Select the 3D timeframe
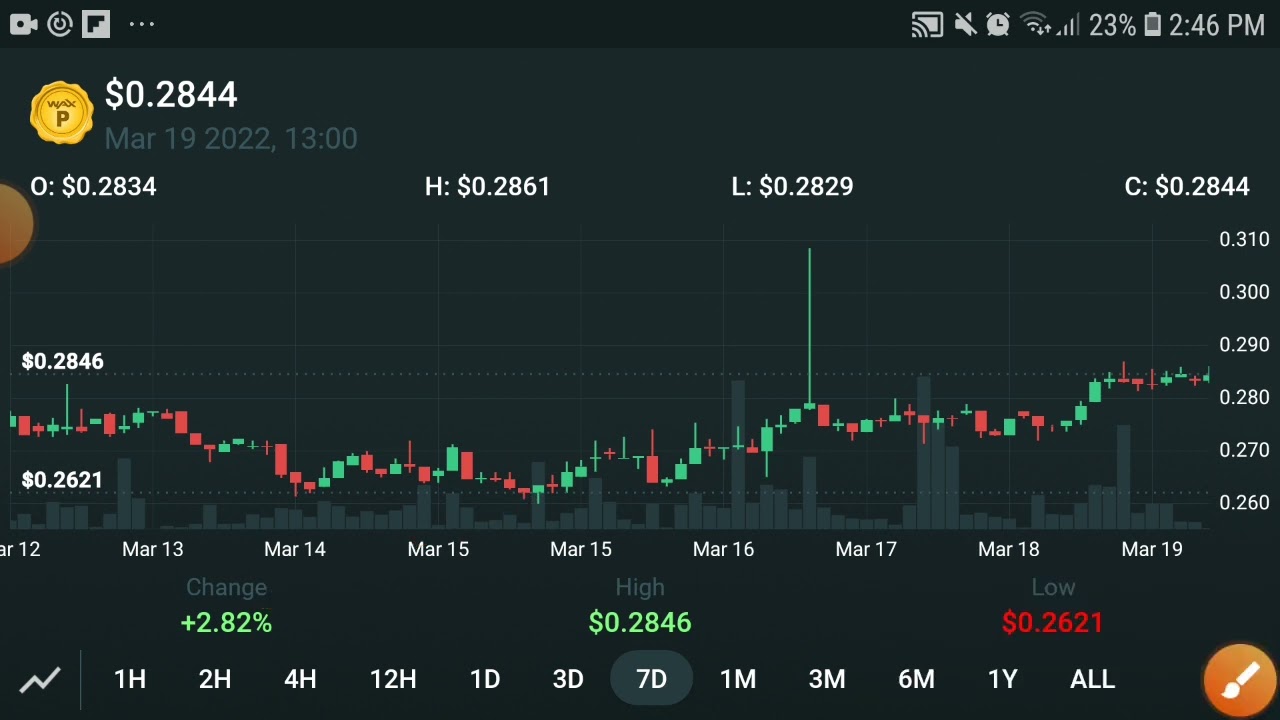 [568, 680]
